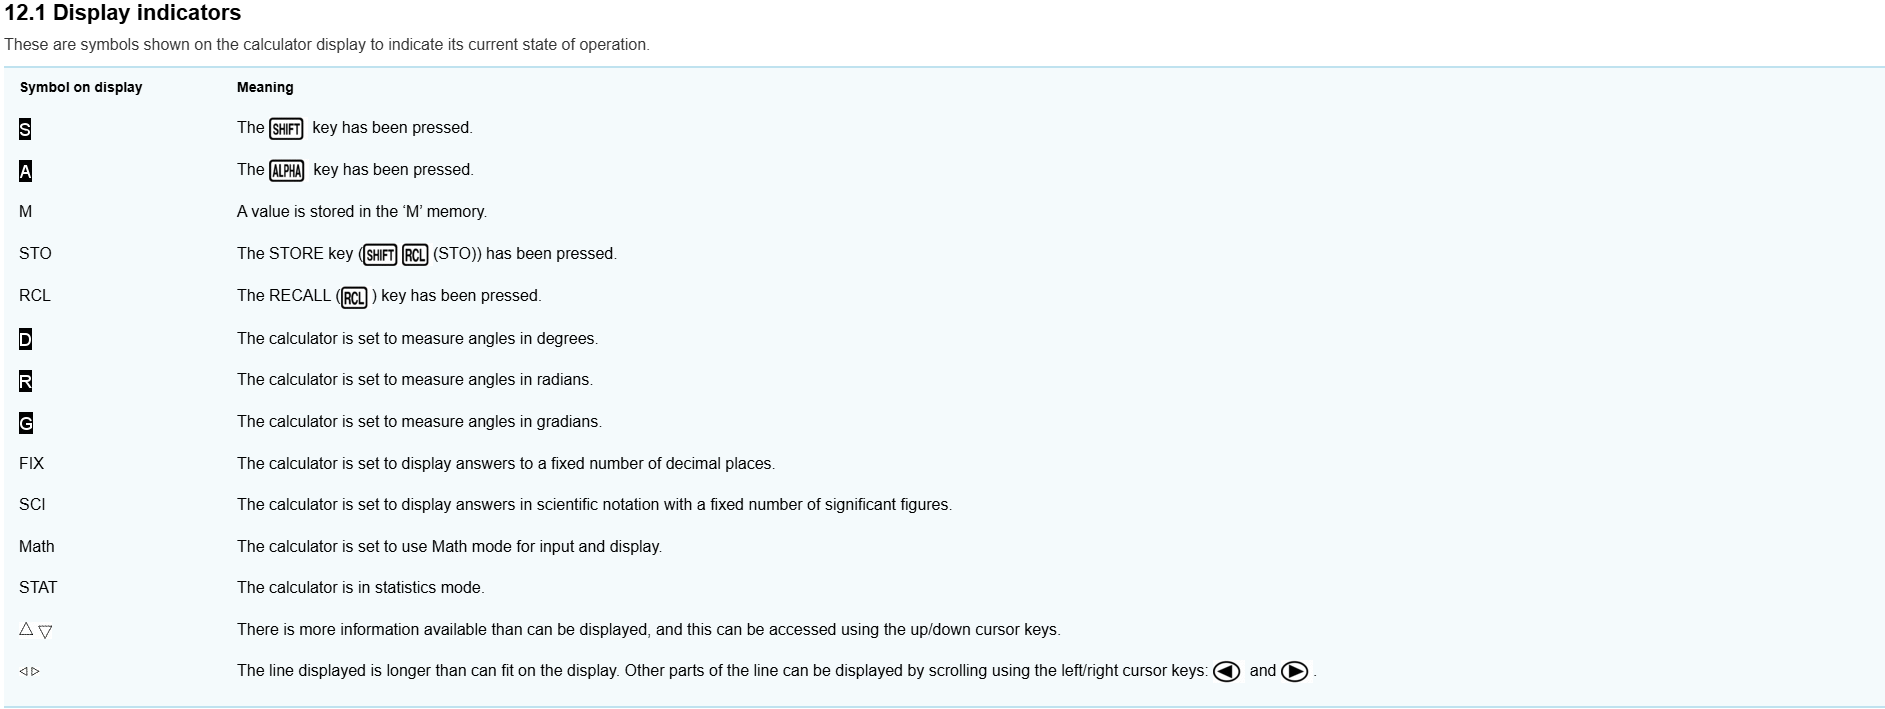Click the inverted A alpha indicator symbol
This screenshot has width=1885, height=709.
click(x=25, y=171)
